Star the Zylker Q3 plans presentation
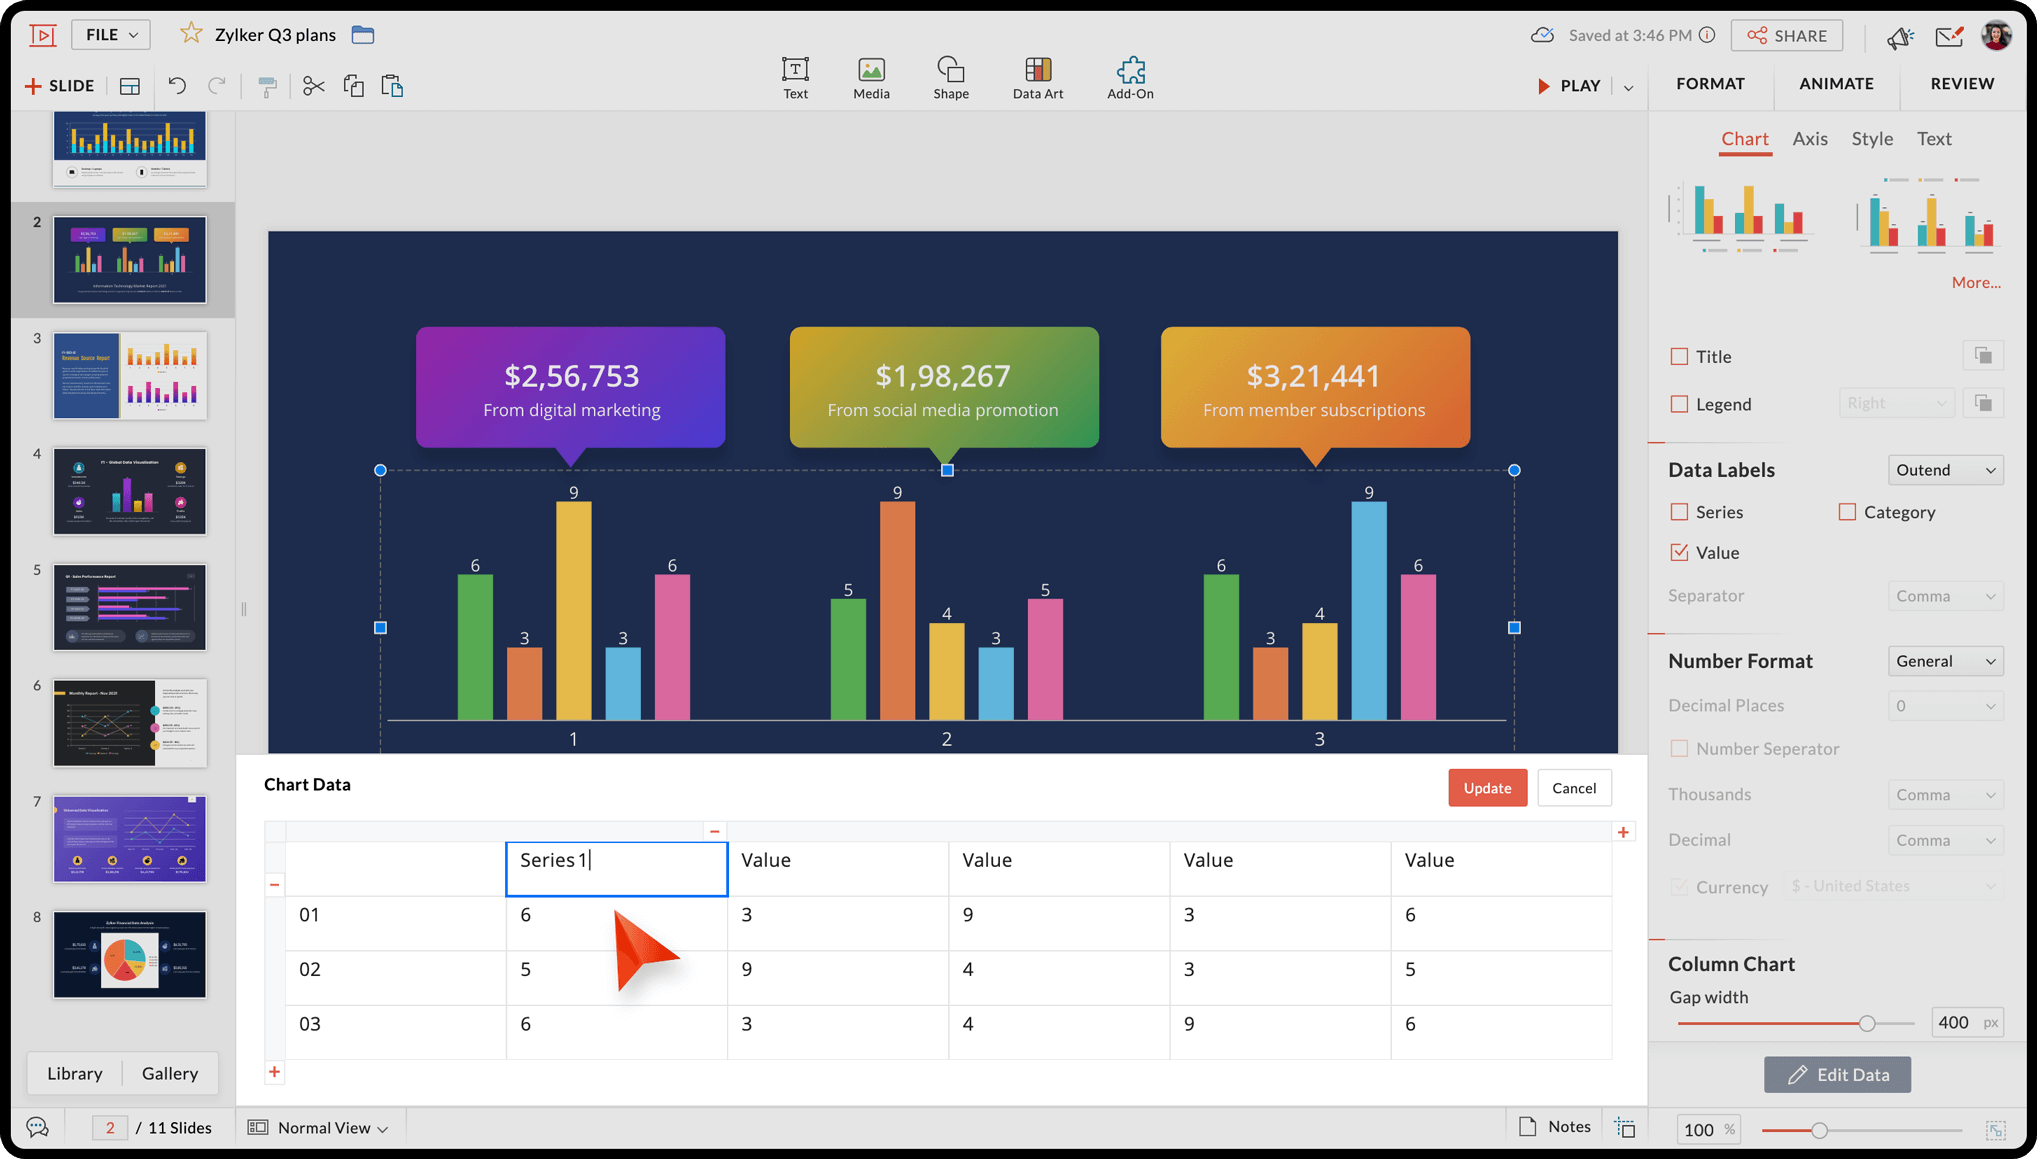 tap(190, 34)
